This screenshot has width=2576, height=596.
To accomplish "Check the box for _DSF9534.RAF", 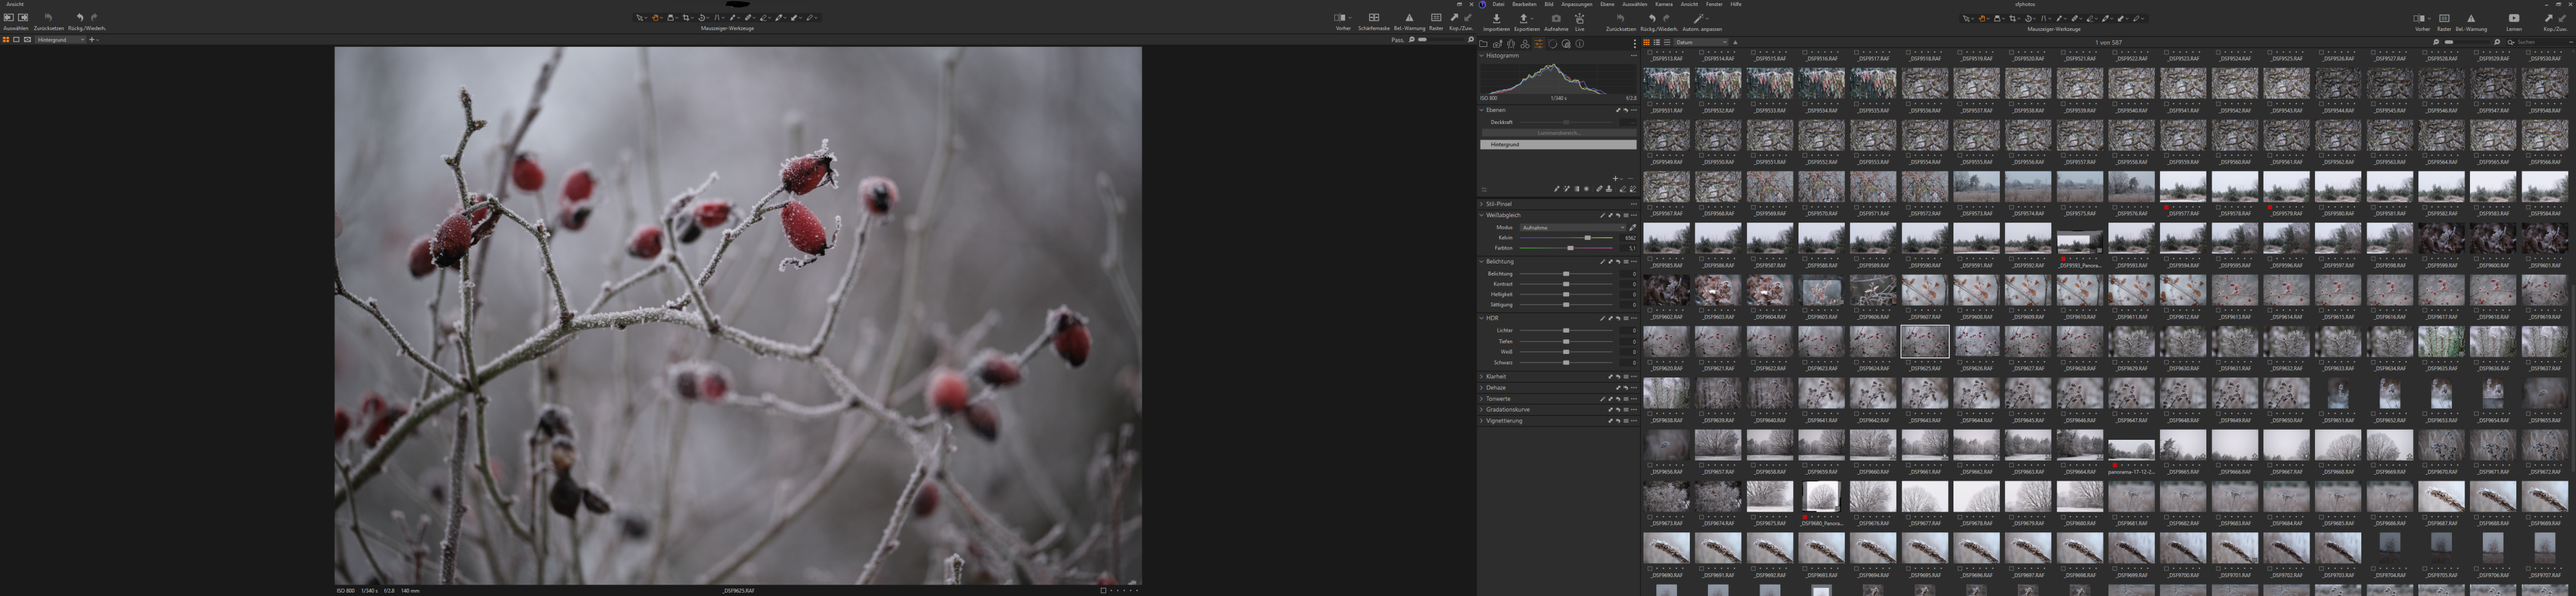I will (1805, 104).
